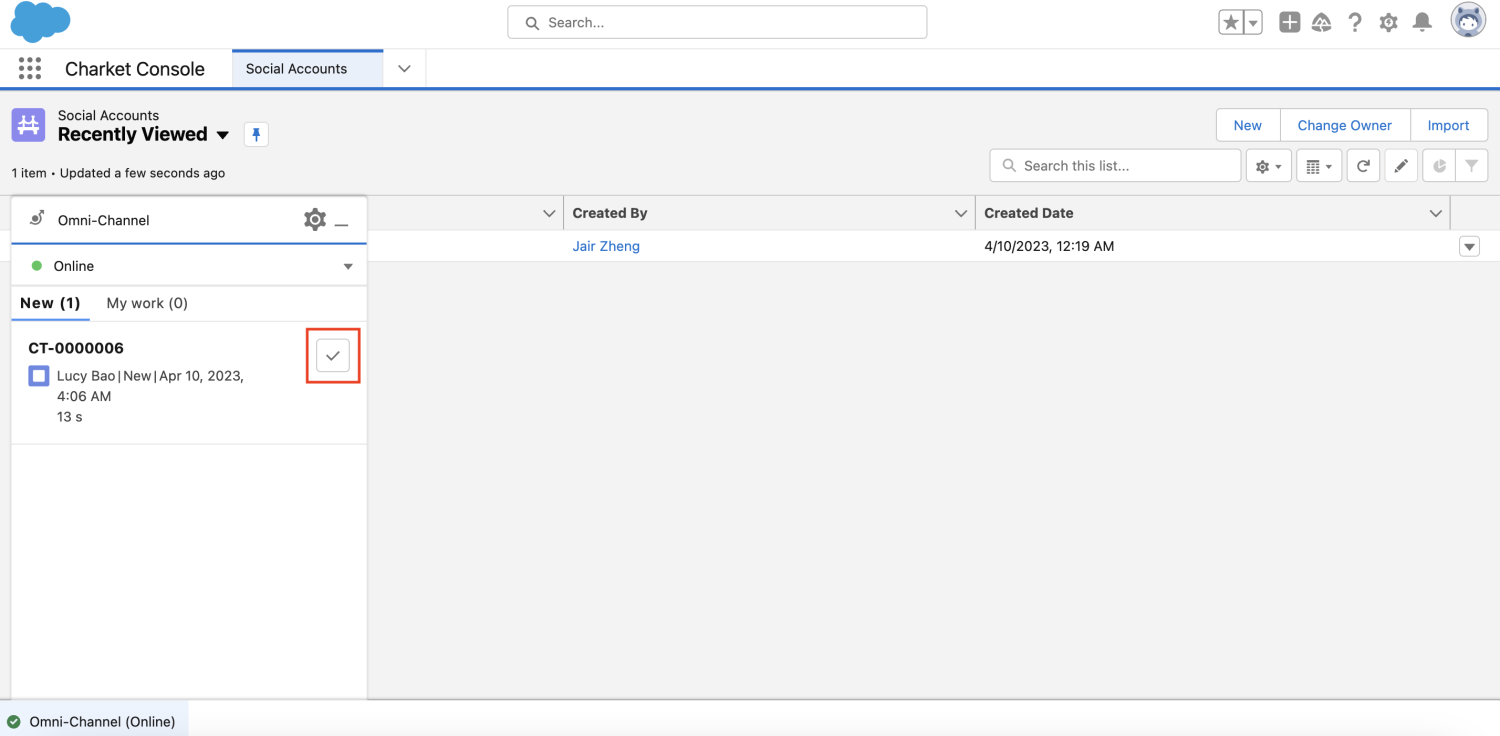Screen dimensions: 1500x736
Task: Click the Change Owner button
Action: (x=1344, y=125)
